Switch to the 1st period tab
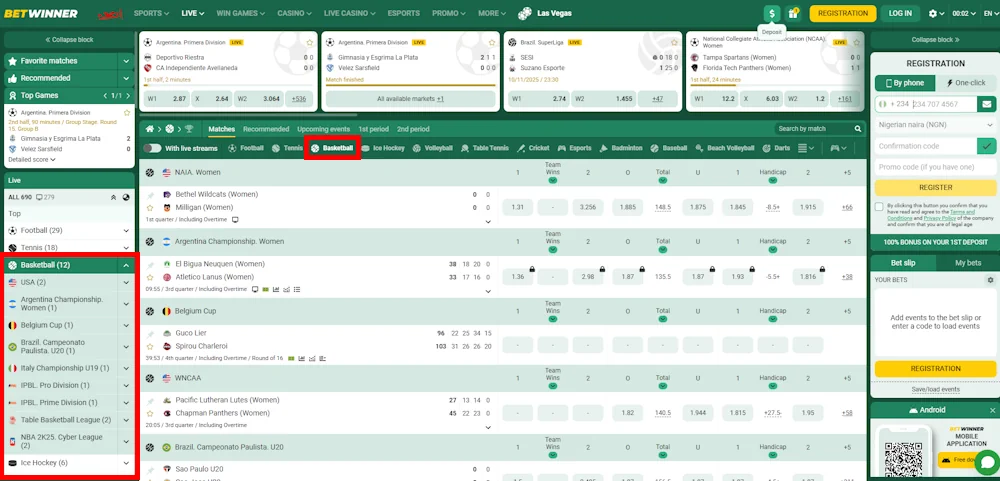This screenshot has width=1000, height=481. click(x=373, y=129)
